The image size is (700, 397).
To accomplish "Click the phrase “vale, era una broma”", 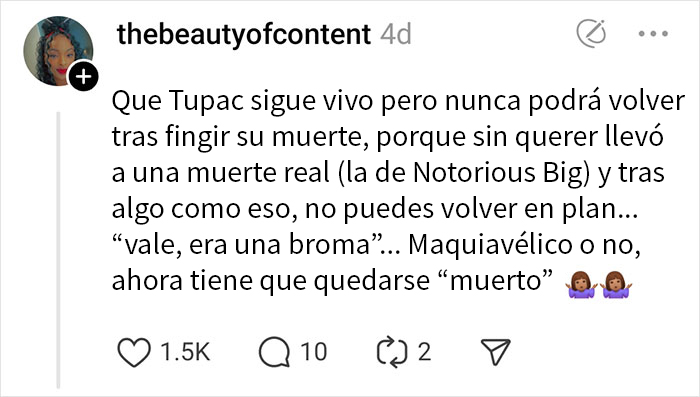I will coord(249,245).
